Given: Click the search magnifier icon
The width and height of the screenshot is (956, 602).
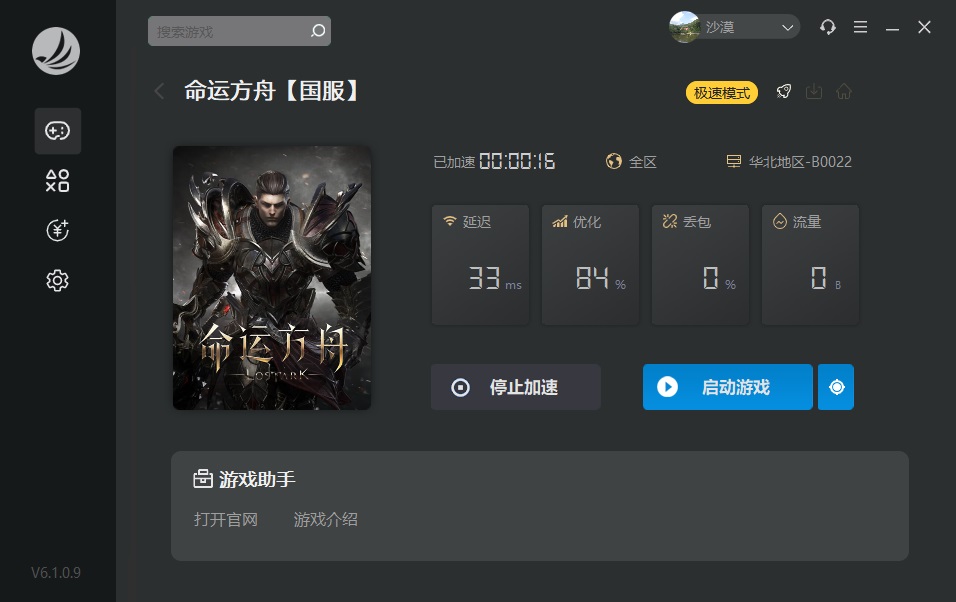Looking at the screenshot, I should click(318, 31).
